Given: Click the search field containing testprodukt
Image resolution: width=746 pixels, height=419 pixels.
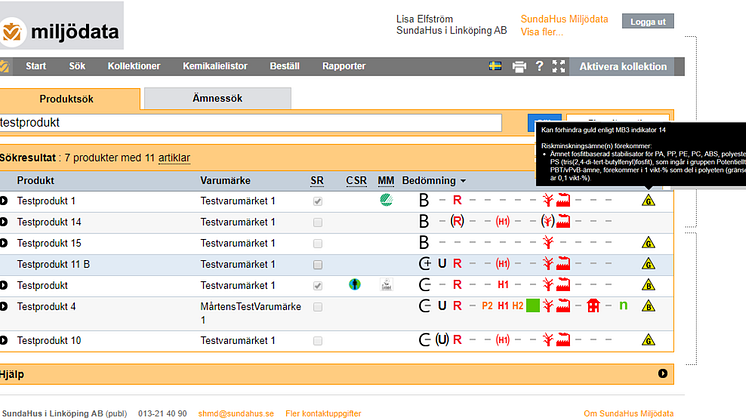Looking at the screenshot, I should coord(251,123).
